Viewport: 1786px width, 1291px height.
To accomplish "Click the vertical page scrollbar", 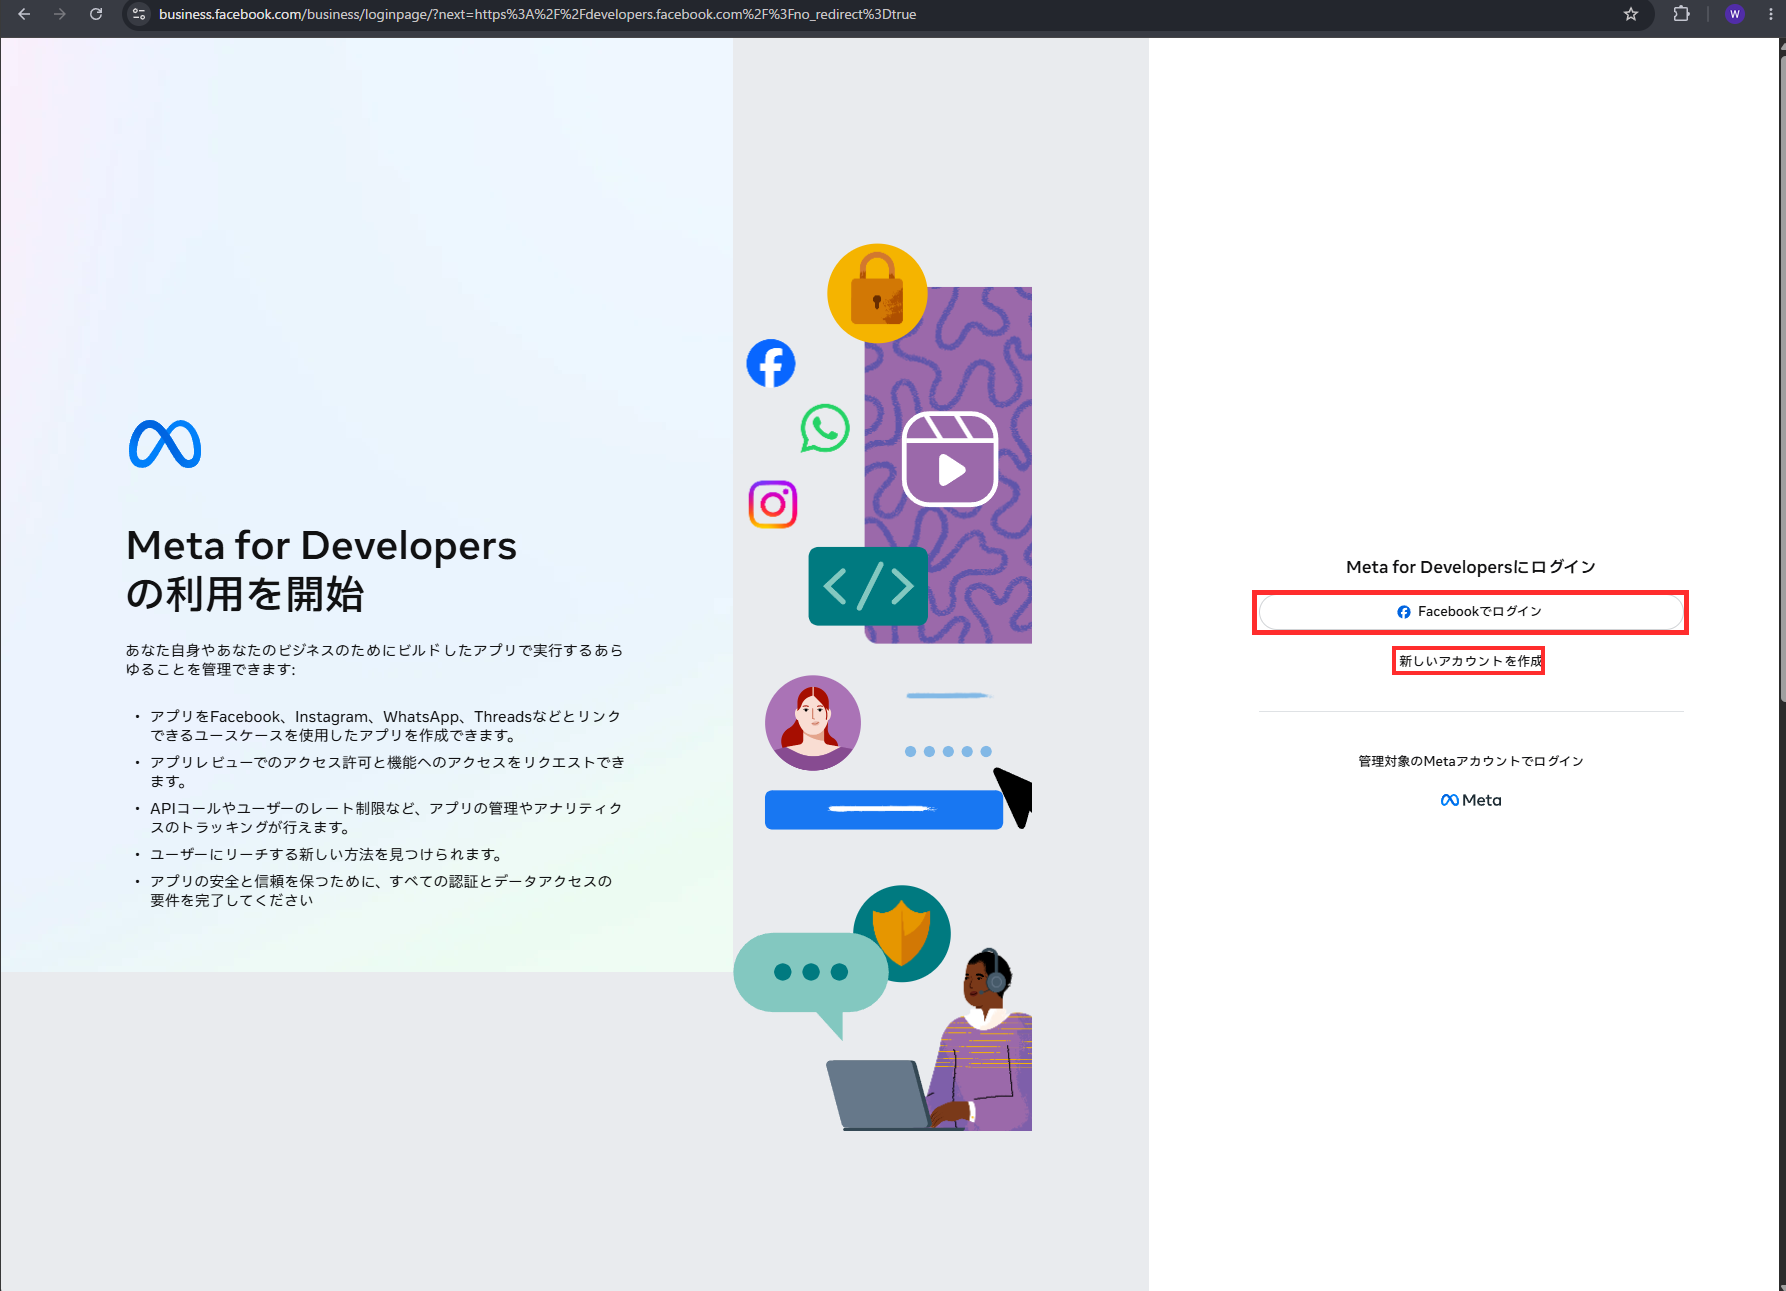I will pos(1781,380).
